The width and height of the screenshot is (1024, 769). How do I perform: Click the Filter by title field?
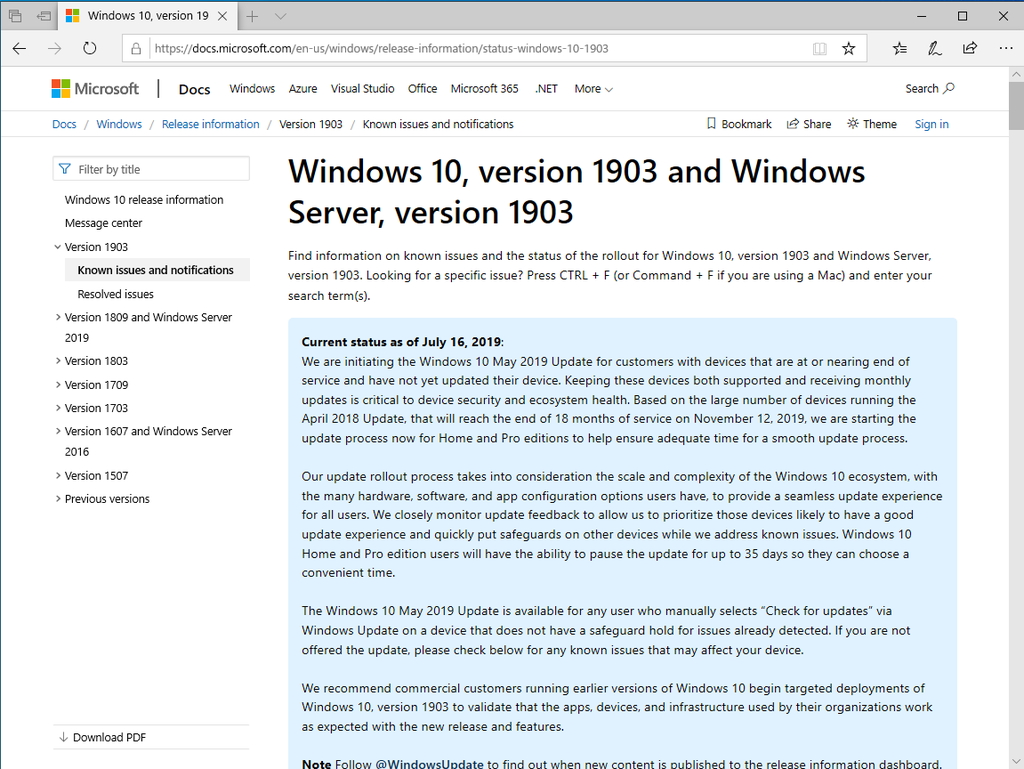(x=150, y=168)
